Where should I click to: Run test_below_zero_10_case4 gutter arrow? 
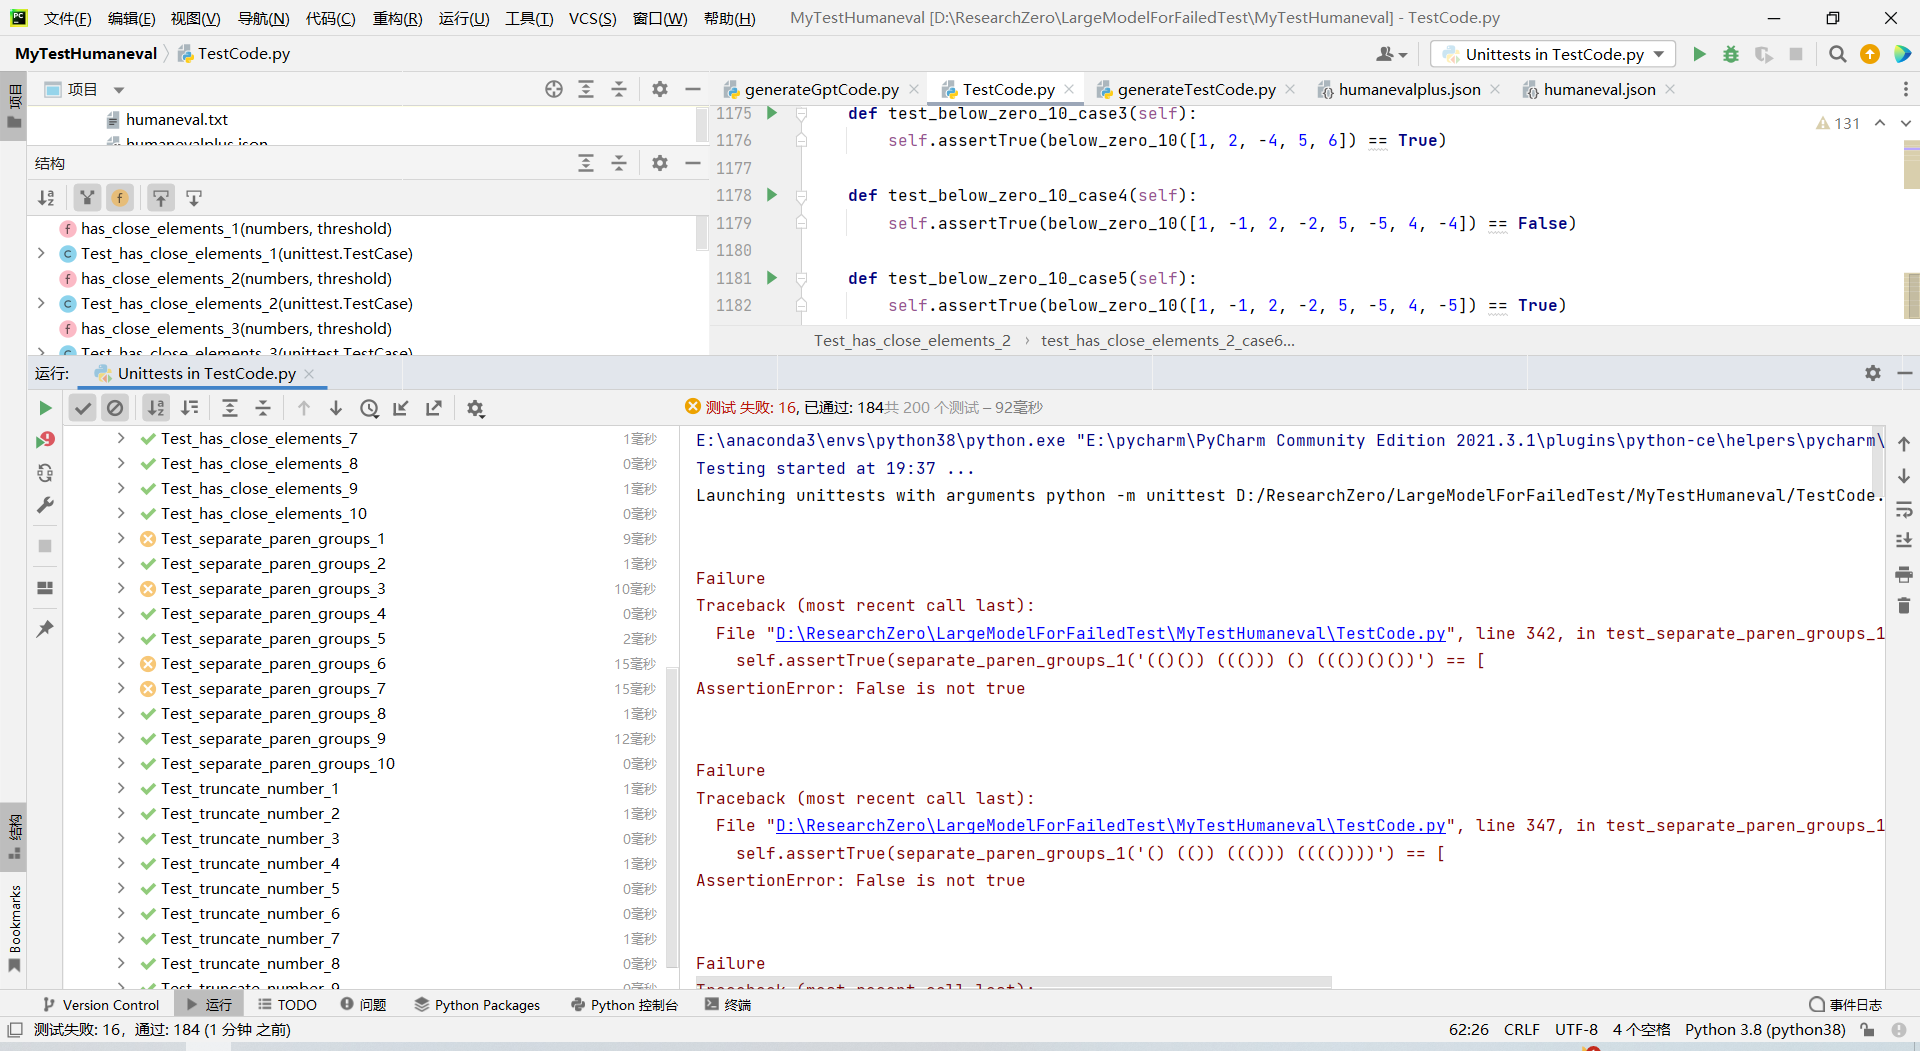click(x=771, y=195)
